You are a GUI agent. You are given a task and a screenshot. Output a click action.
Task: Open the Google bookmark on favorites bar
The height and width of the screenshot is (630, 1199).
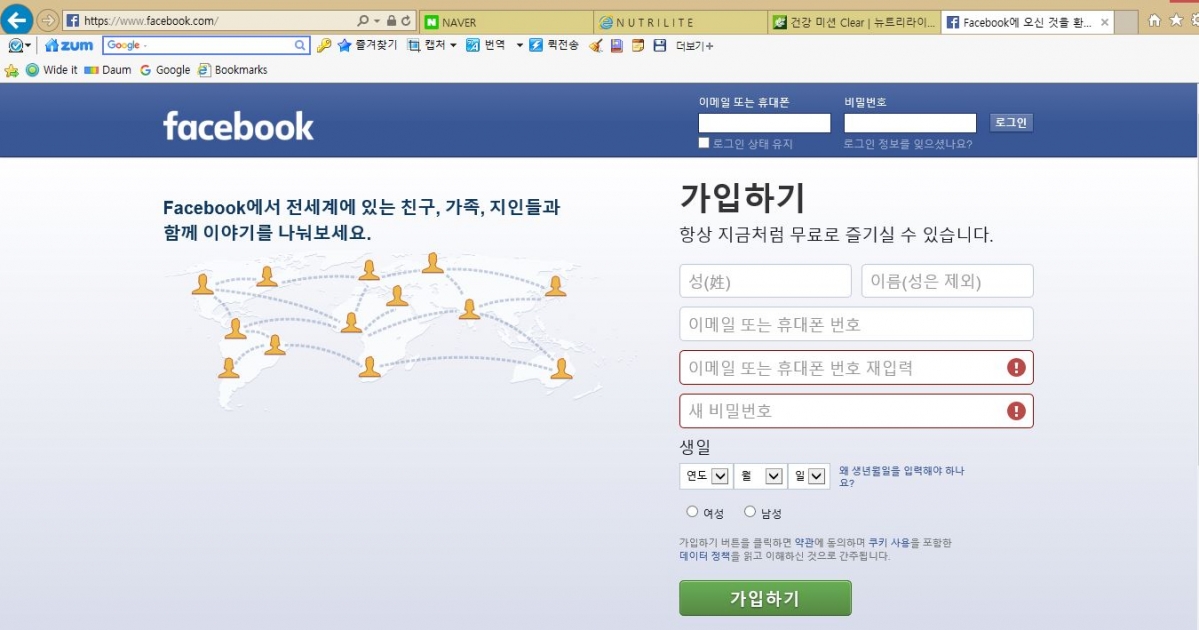164,70
